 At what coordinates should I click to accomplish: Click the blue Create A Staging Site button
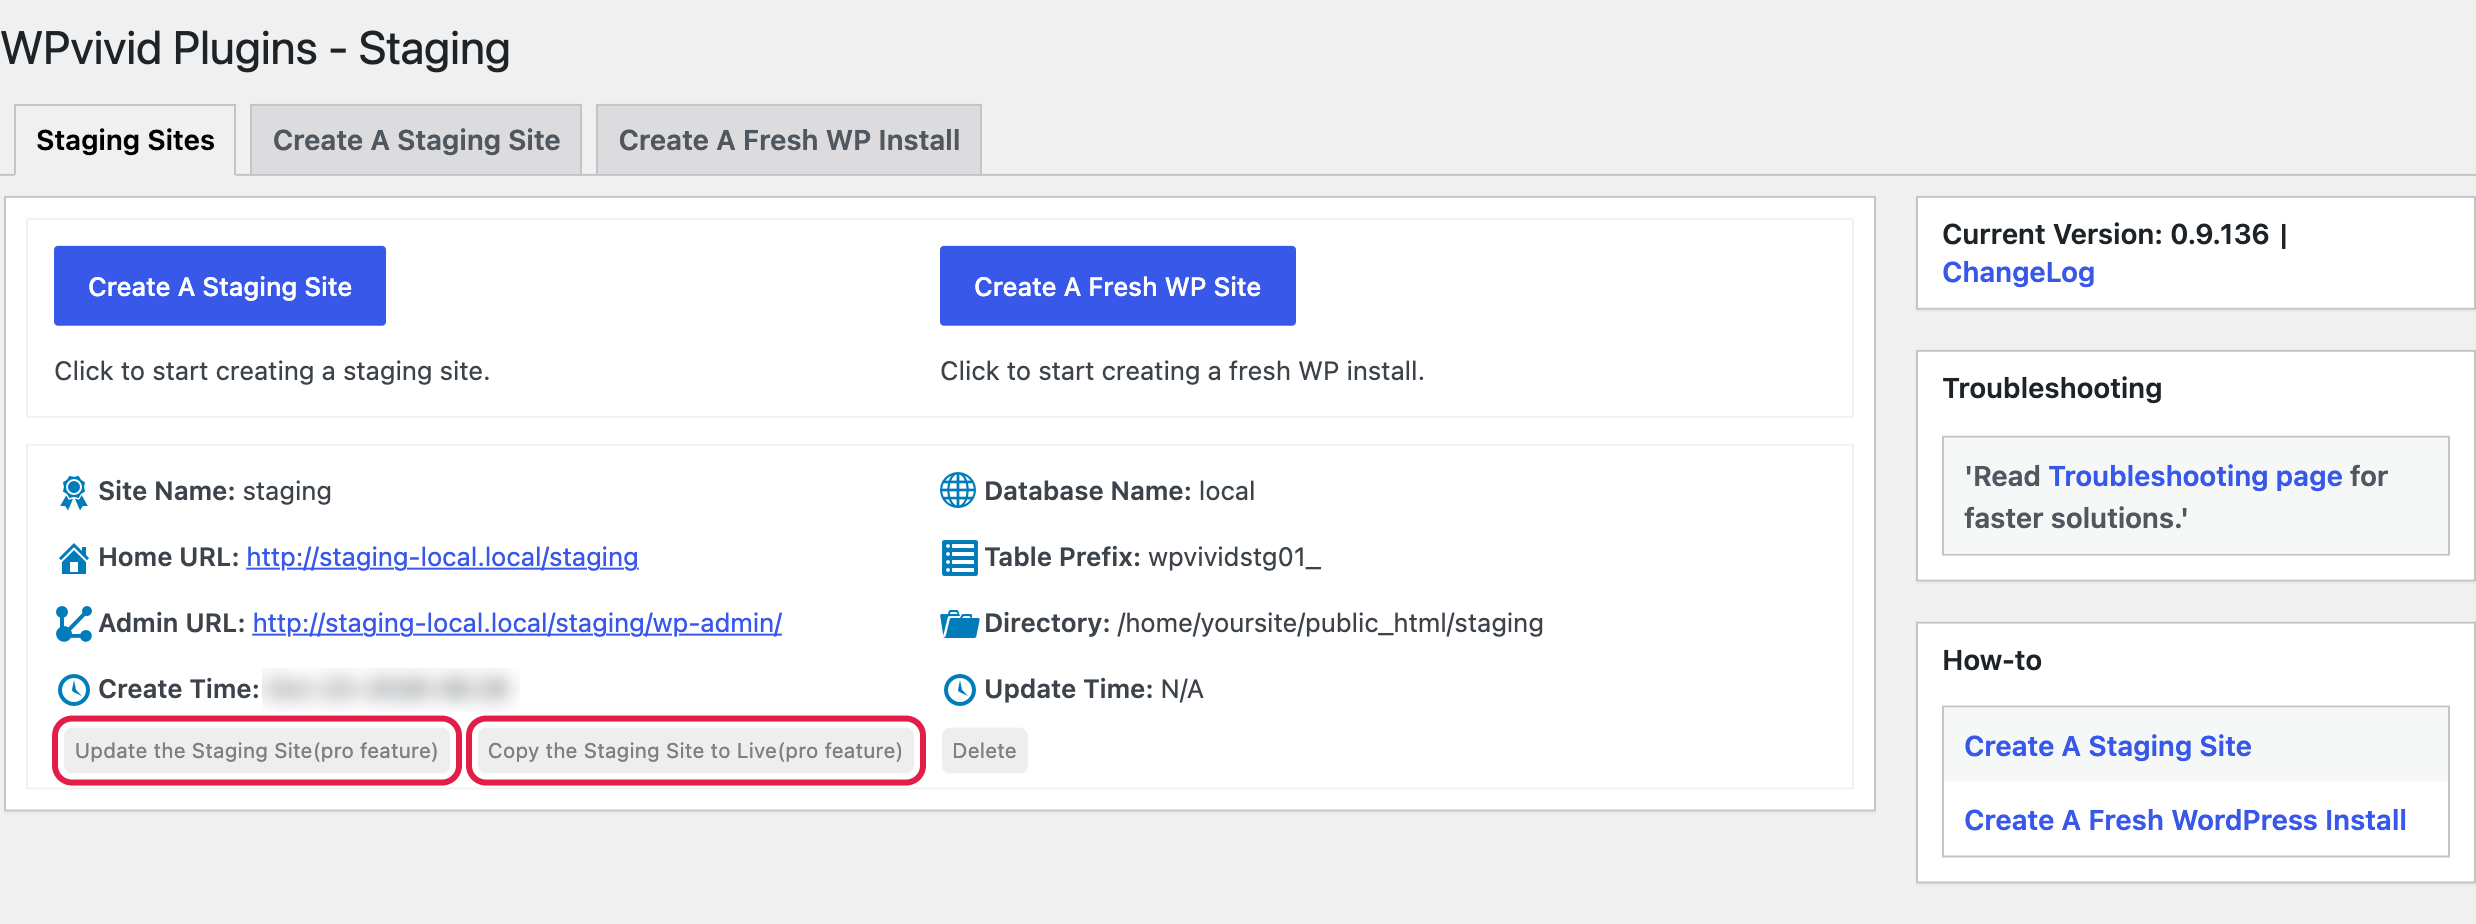pos(220,286)
